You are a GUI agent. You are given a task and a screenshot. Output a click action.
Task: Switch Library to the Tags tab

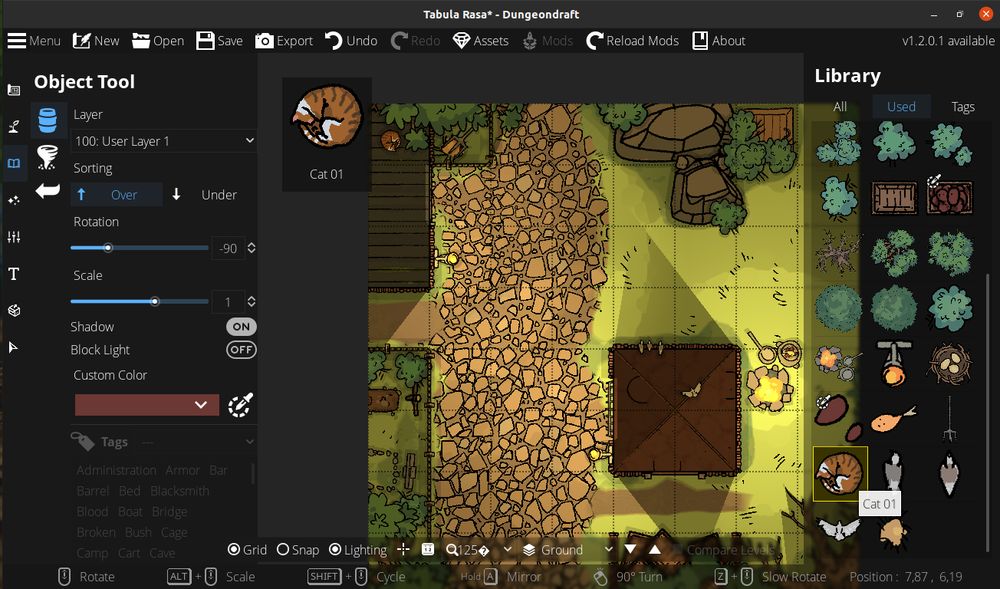962,106
